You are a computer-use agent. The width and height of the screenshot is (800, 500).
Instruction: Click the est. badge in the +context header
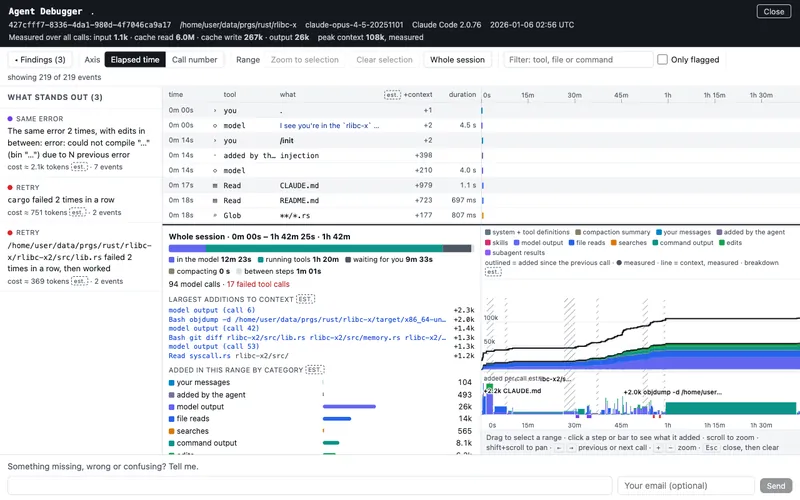point(392,95)
